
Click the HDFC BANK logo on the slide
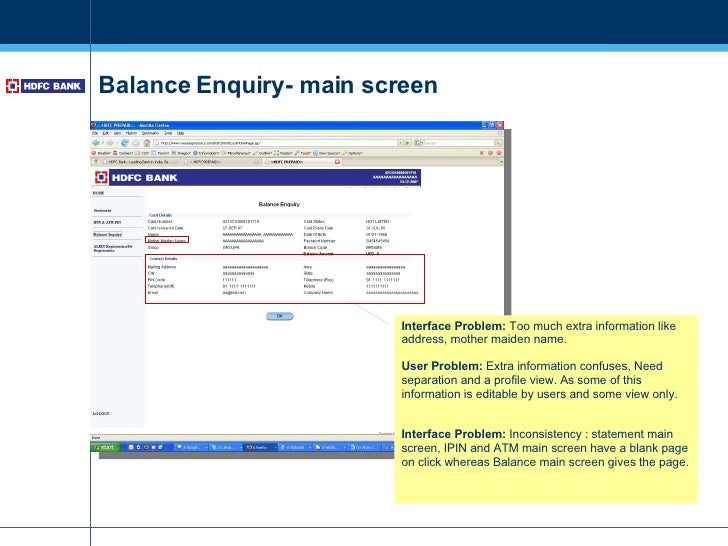tap(45, 86)
